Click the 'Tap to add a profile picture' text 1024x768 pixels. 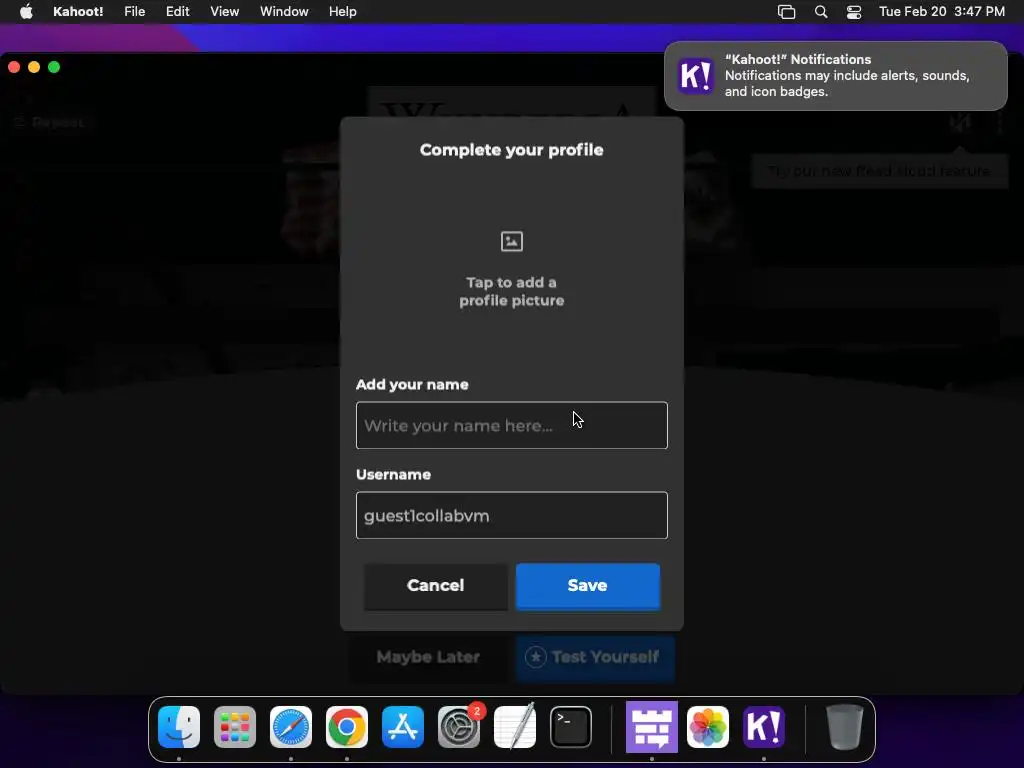pyautogui.click(x=511, y=291)
